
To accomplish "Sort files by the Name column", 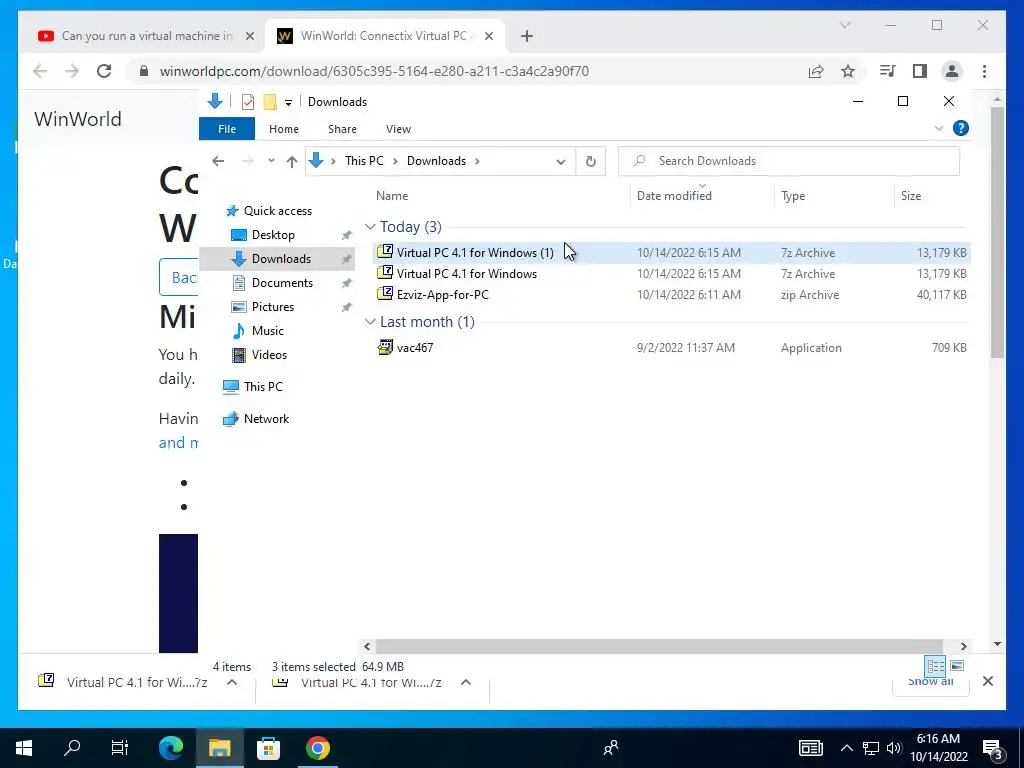I will click(392, 195).
